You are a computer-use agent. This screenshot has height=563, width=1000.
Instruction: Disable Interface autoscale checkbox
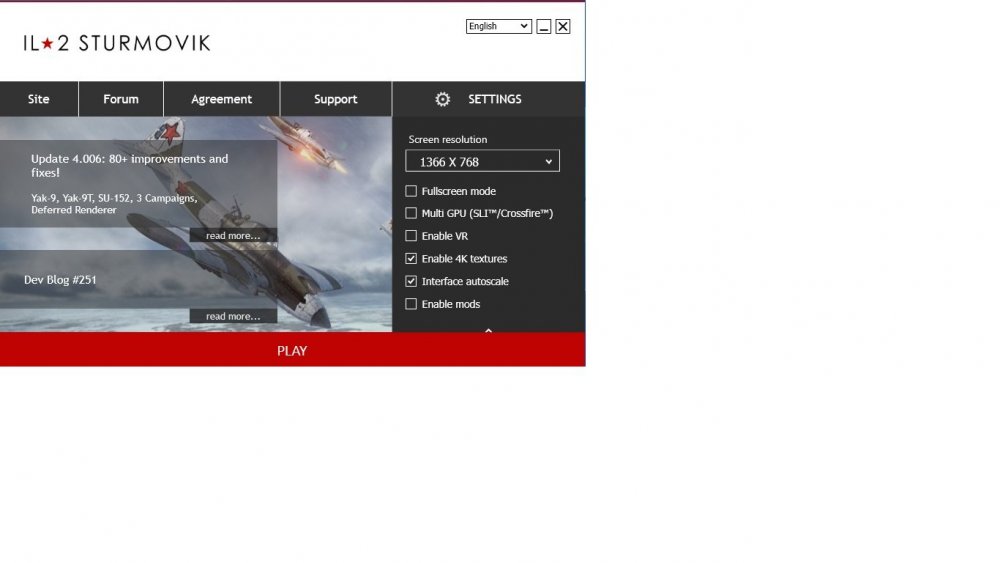pyautogui.click(x=411, y=281)
